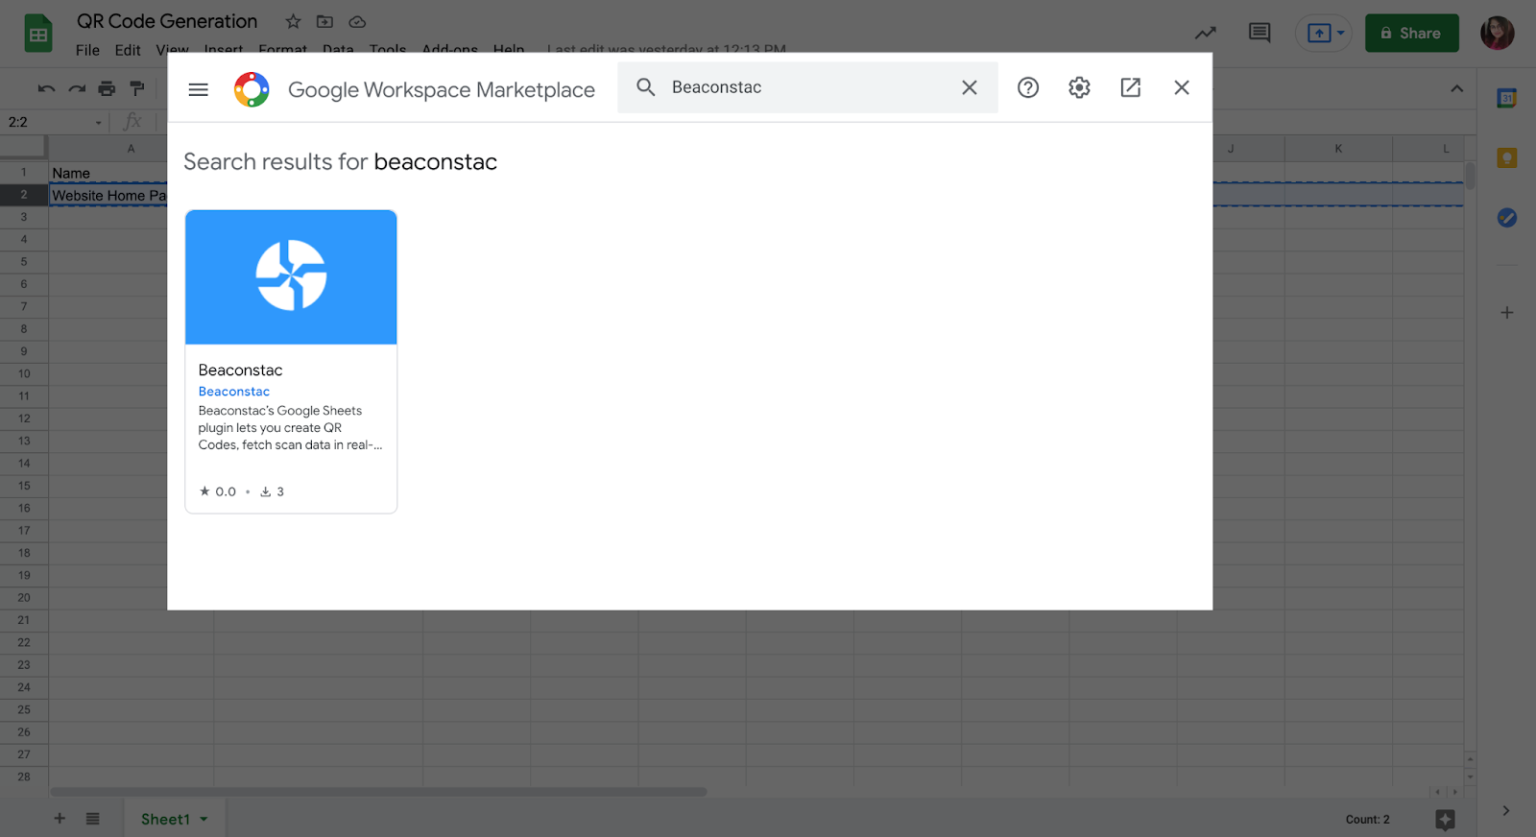The width and height of the screenshot is (1536, 837).
Task: Open the Marketplace navigation hamburger menu
Action: point(197,88)
